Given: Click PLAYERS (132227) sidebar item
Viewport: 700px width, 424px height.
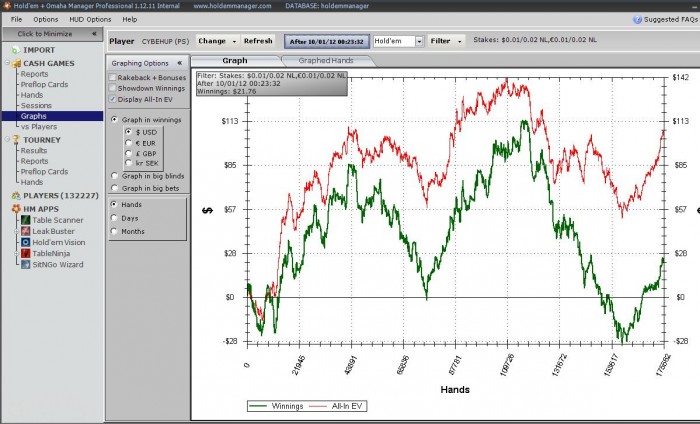Looking at the screenshot, I should click(x=61, y=195).
